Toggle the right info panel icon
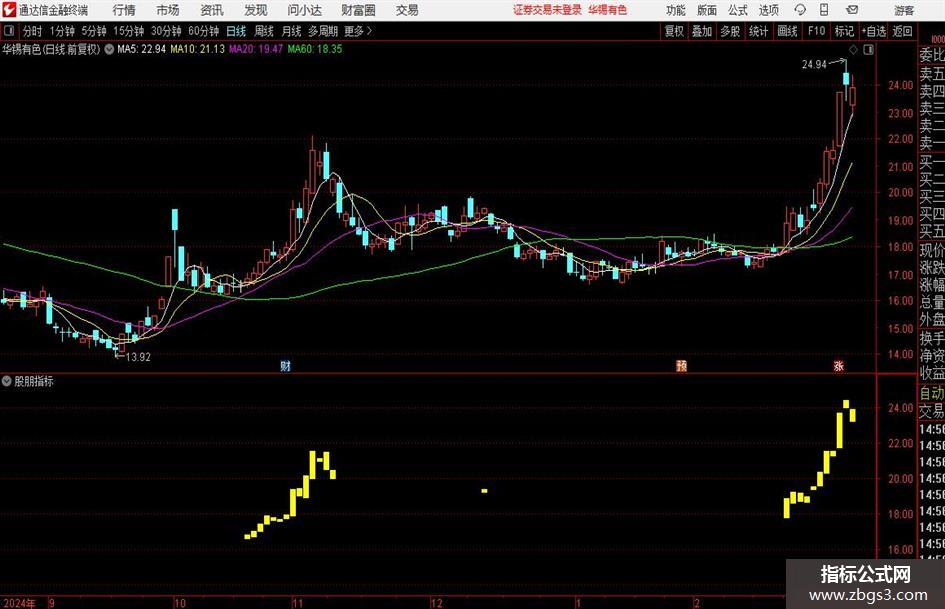The image size is (945, 609). tap(868, 49)
